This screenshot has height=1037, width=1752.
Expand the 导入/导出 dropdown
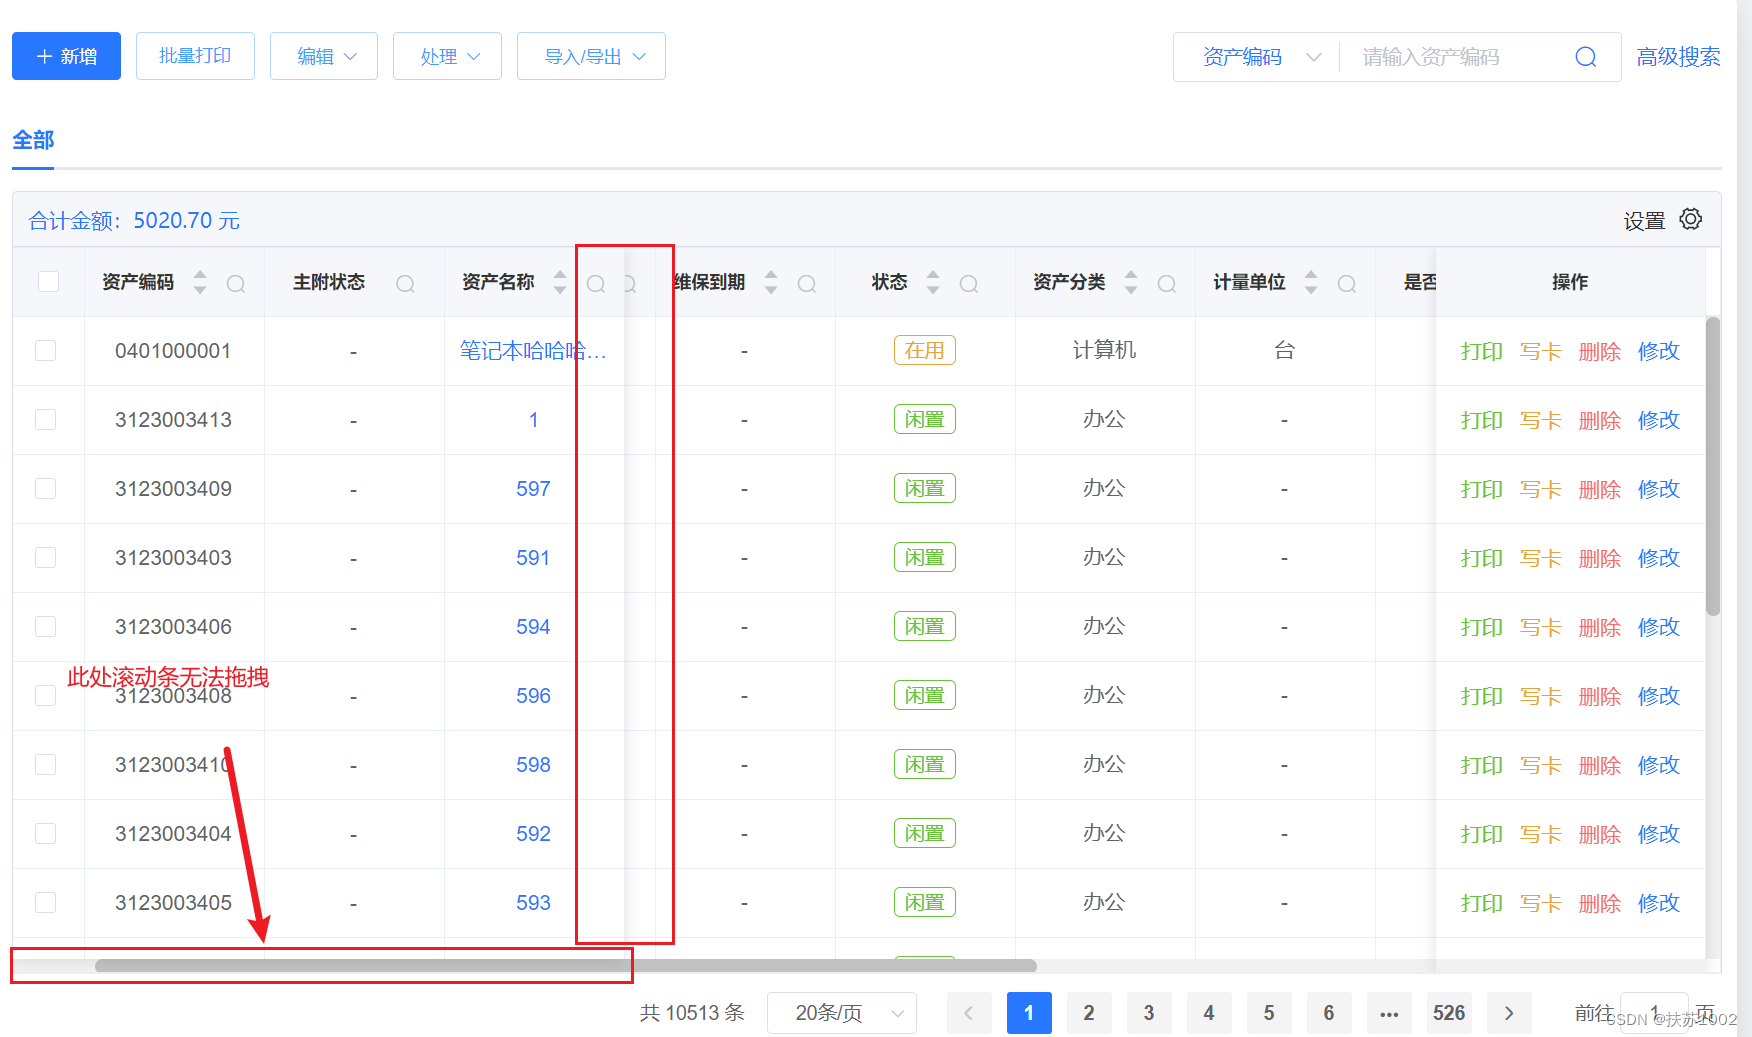coord(591,56)
